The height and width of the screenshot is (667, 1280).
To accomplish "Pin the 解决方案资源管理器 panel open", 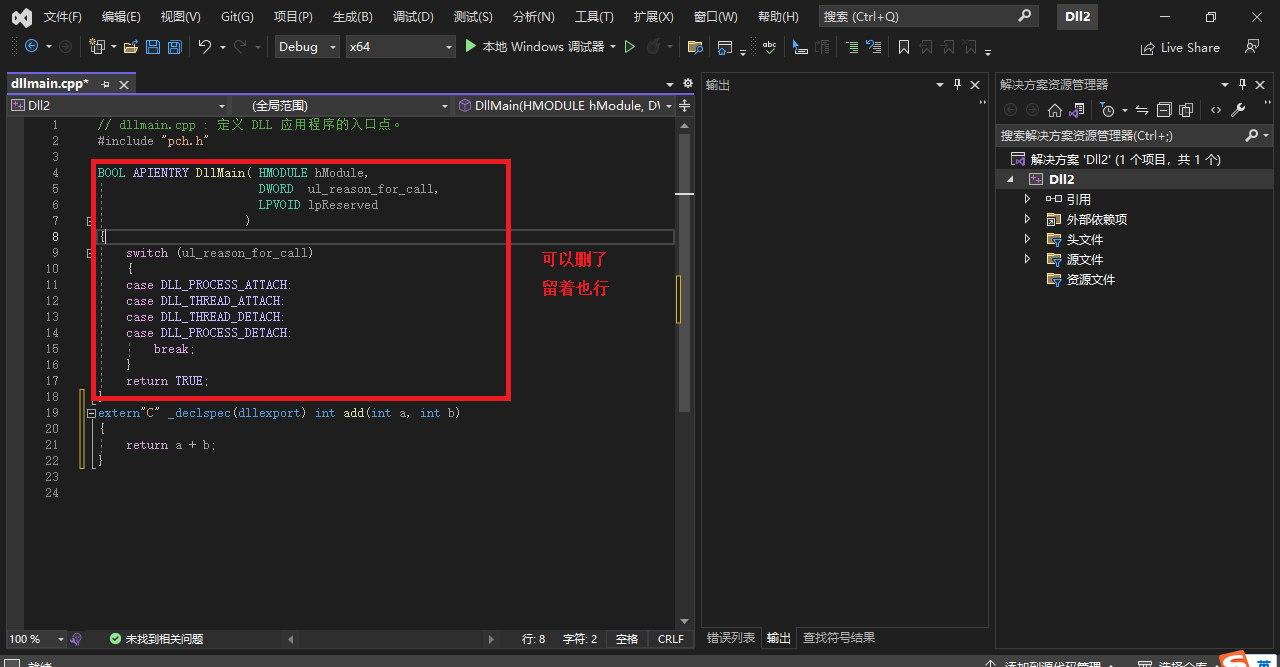I will tap(1243, 84).
